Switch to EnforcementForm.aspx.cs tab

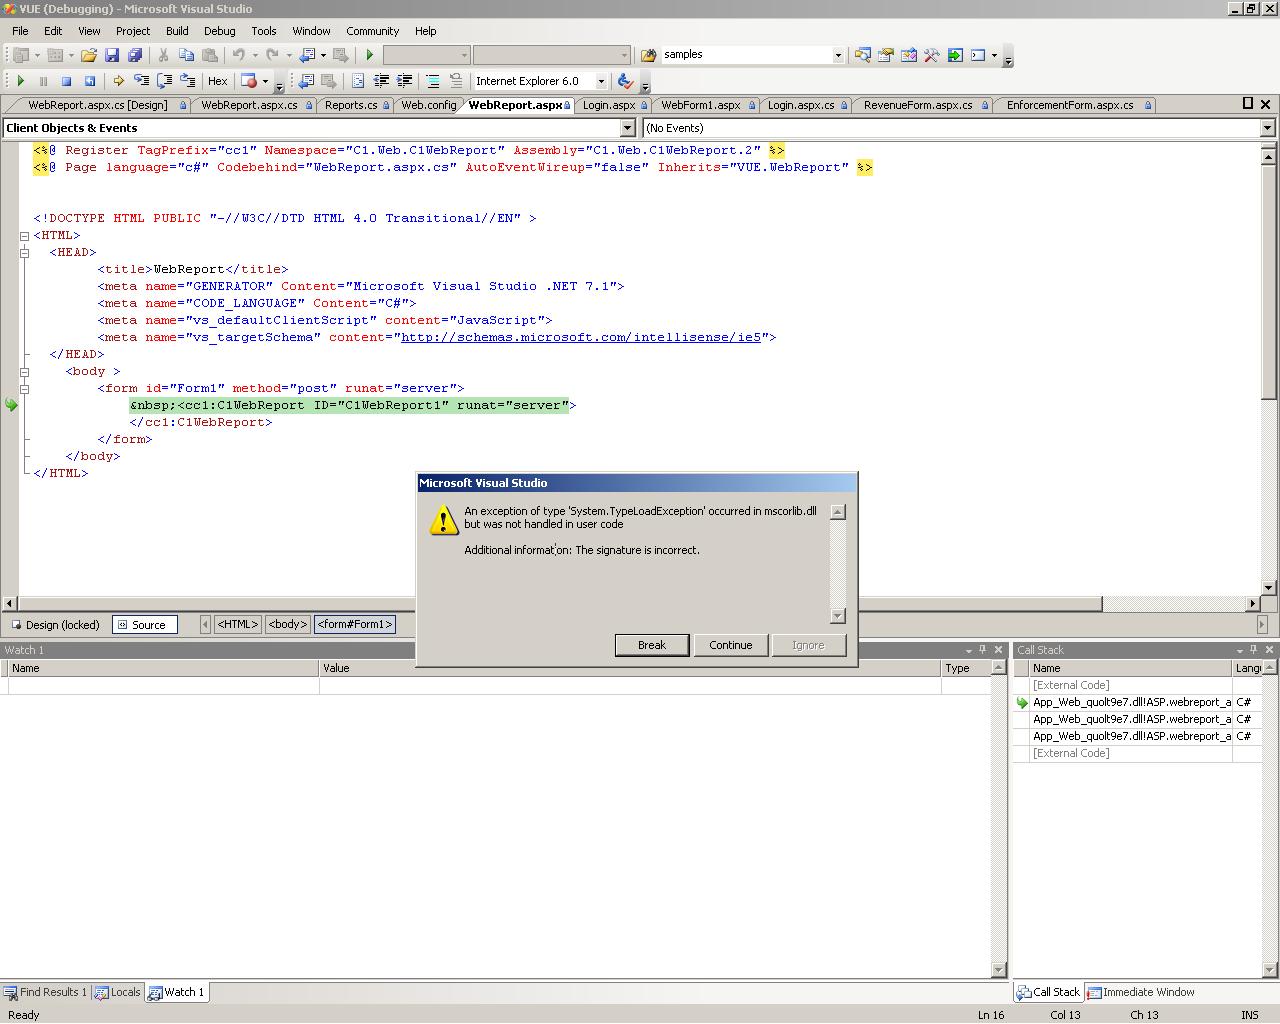(1070, 105)
